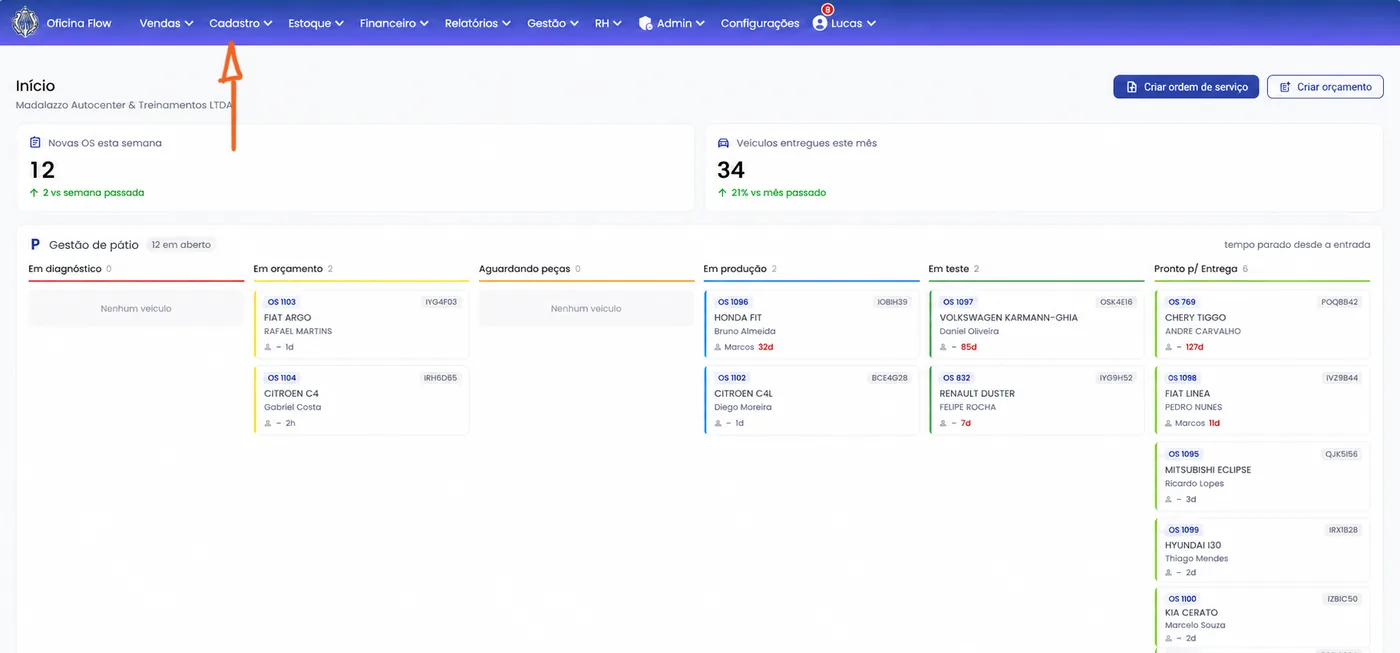Click the person icon on OS 1098 card
Screen dimensions: 1400x653
click(1169, 423)
